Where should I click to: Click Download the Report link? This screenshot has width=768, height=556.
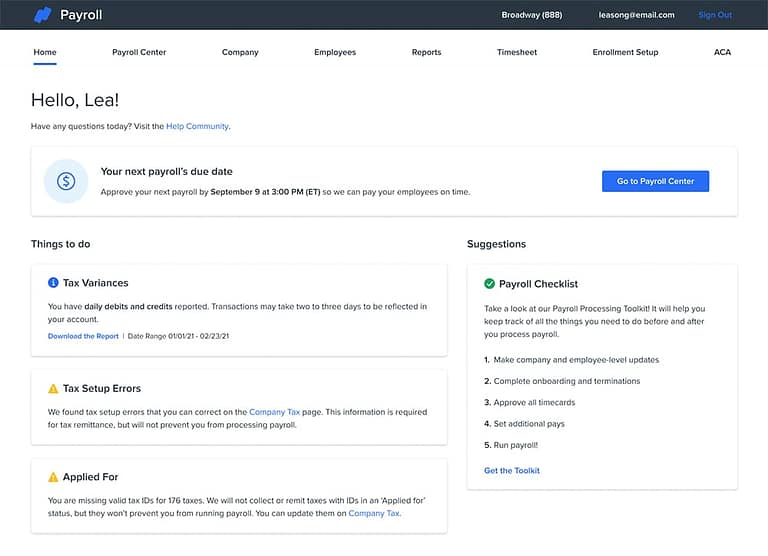coord(83,336)
